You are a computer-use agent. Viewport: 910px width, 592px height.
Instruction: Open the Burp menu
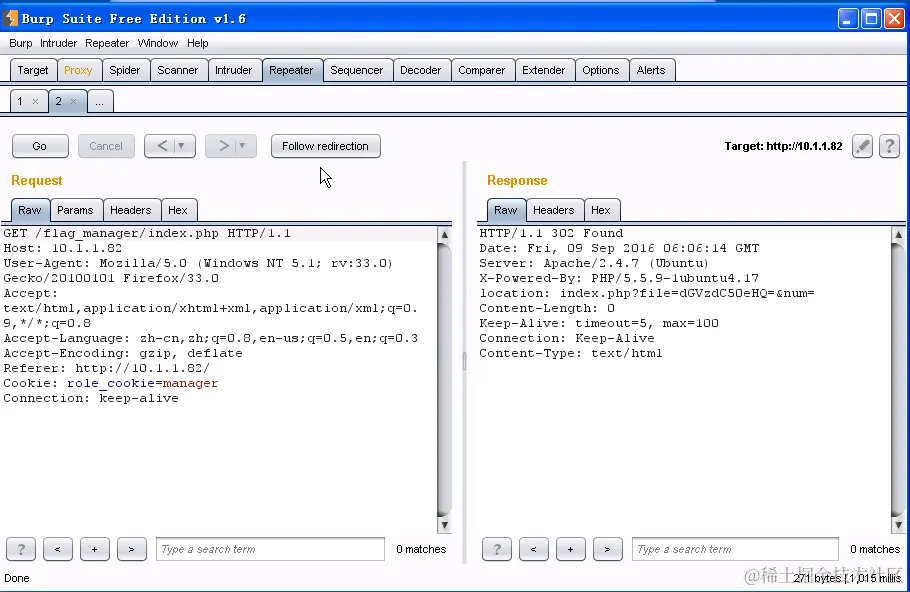click(21, 43)
